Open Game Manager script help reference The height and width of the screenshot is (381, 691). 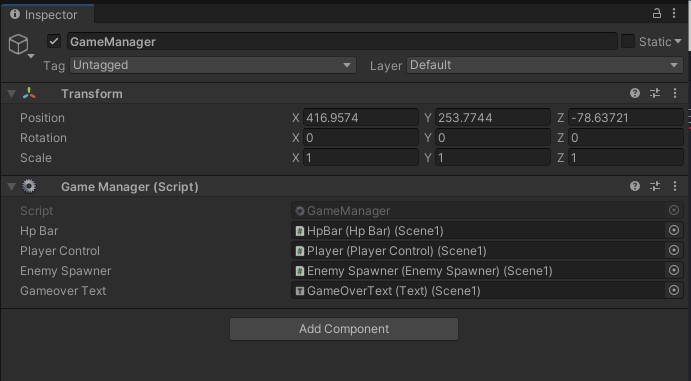635,186
